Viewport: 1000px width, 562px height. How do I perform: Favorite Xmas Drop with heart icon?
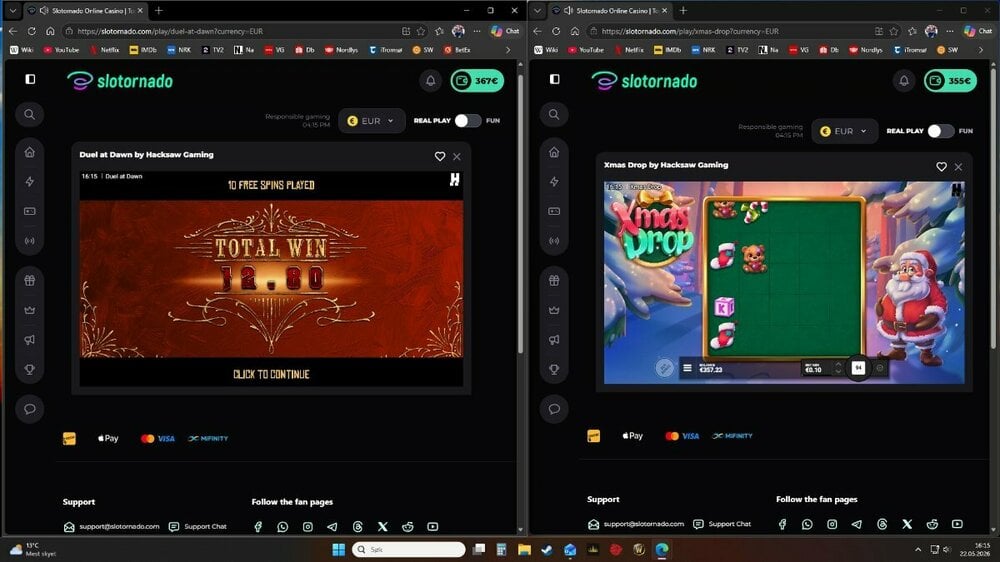point(941,166)
